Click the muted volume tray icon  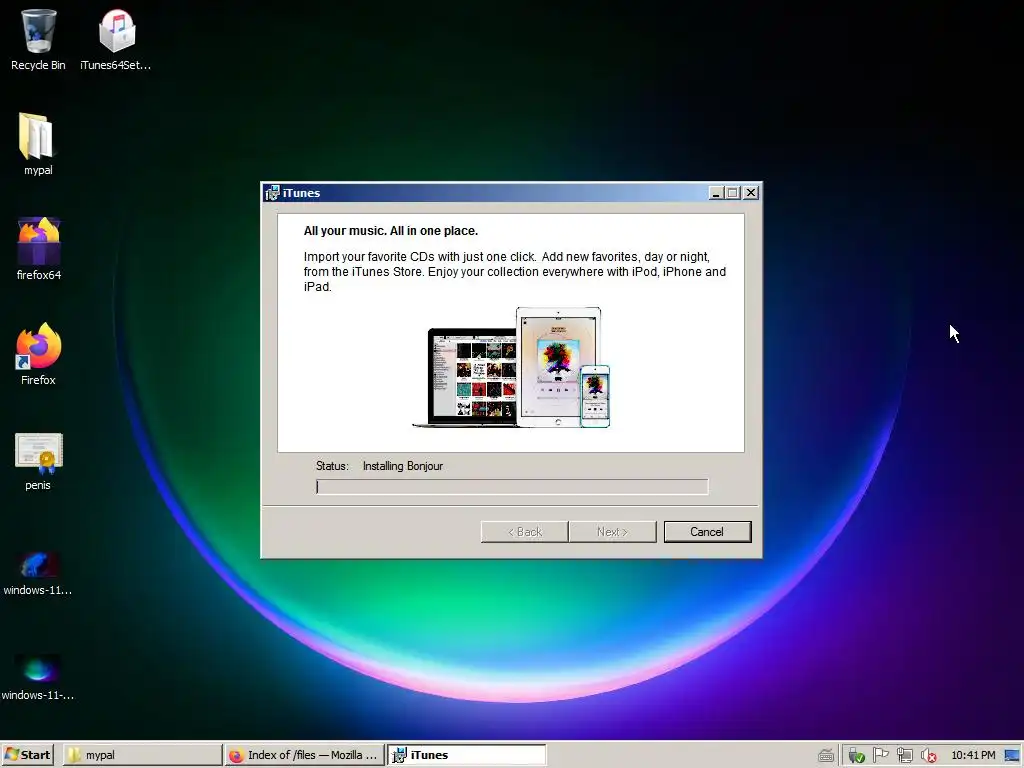click(928, 756)
